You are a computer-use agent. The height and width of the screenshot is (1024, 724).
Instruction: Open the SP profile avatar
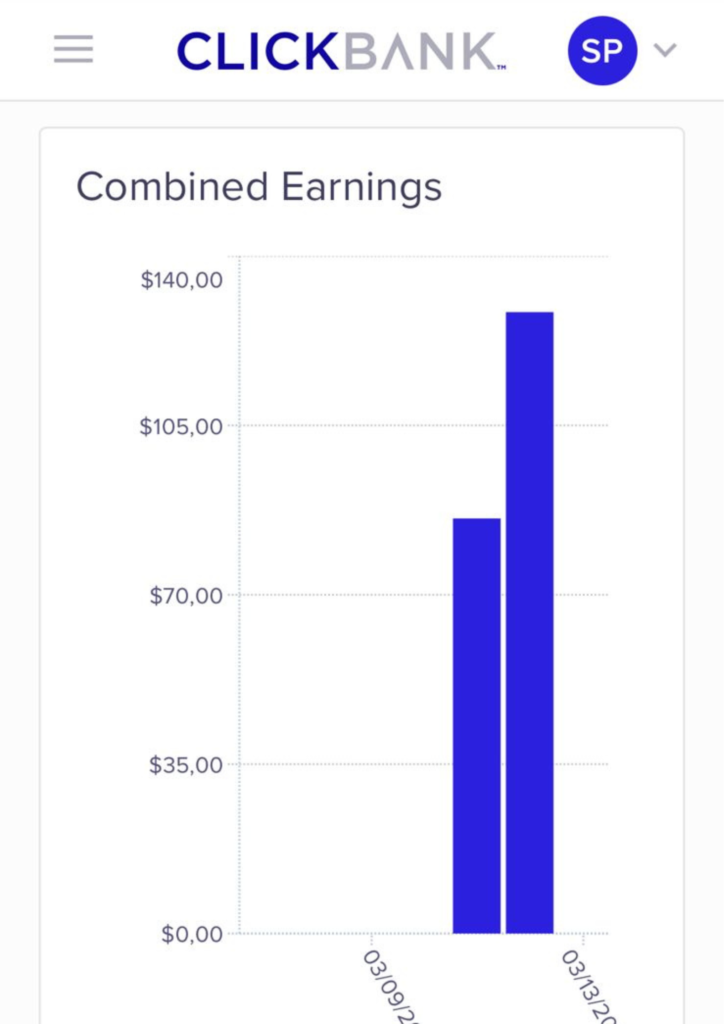click(602, 50)
